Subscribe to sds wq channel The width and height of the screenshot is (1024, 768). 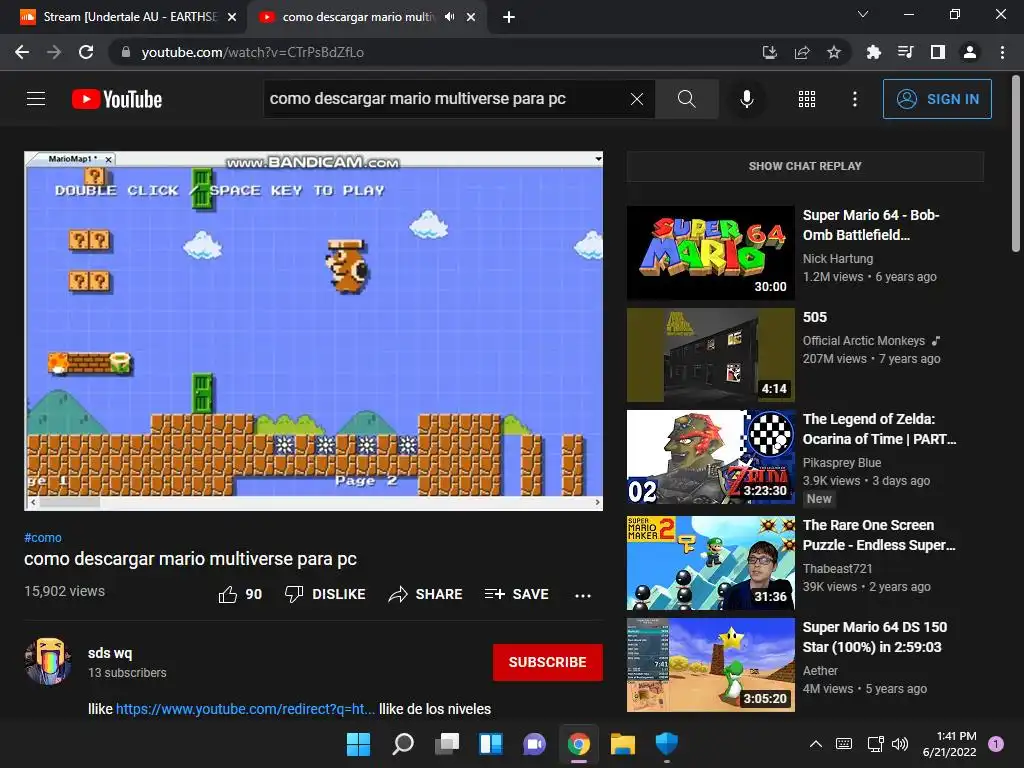pos(547,662)
